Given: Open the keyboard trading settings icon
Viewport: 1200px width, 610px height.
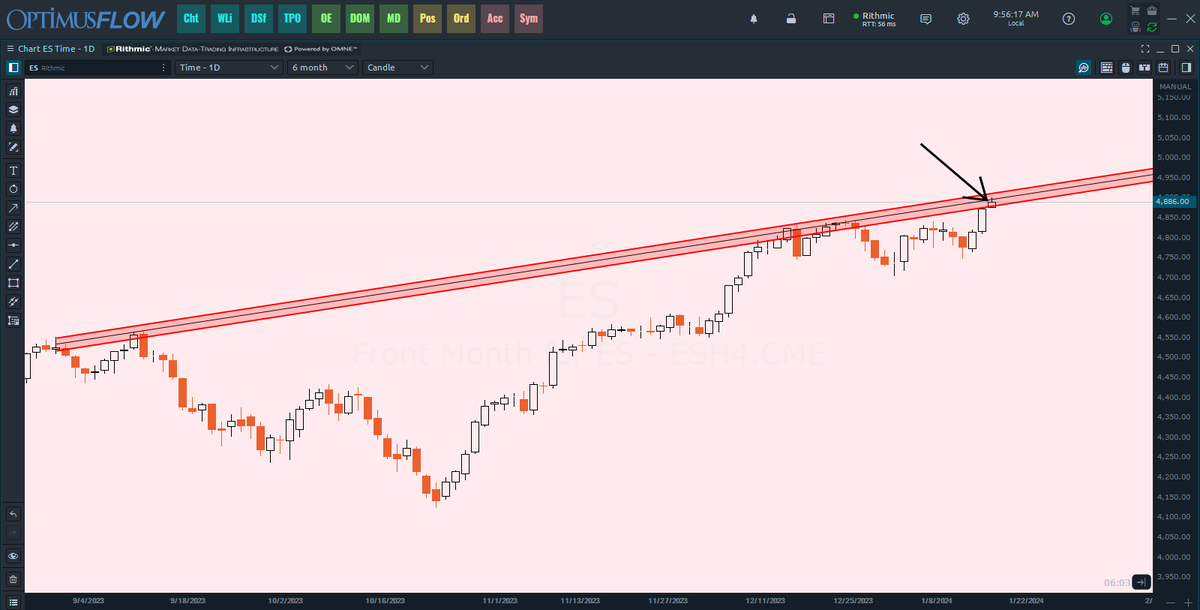Looking at the screenshot, I should (1107, 67).
